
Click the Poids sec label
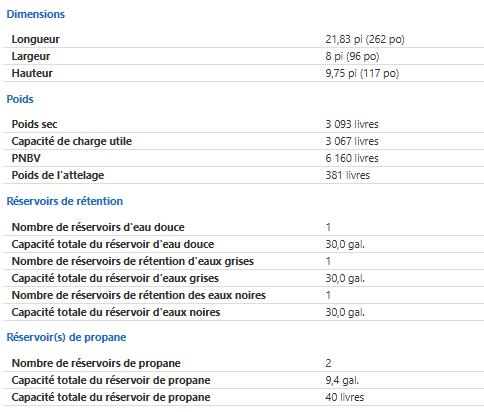[34, 124]
